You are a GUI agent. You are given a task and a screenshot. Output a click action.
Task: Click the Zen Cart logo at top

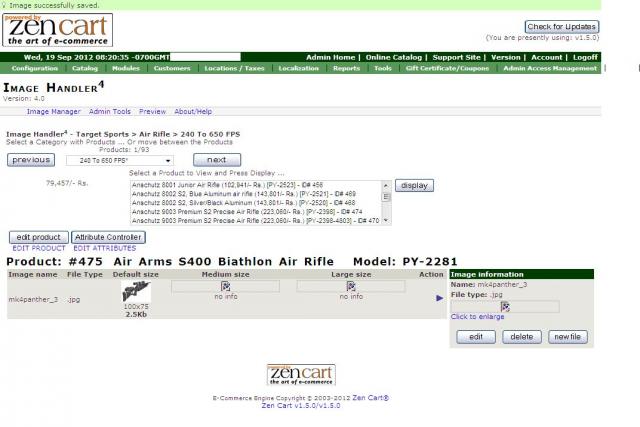pyautogui.click(x=58, y=30)
